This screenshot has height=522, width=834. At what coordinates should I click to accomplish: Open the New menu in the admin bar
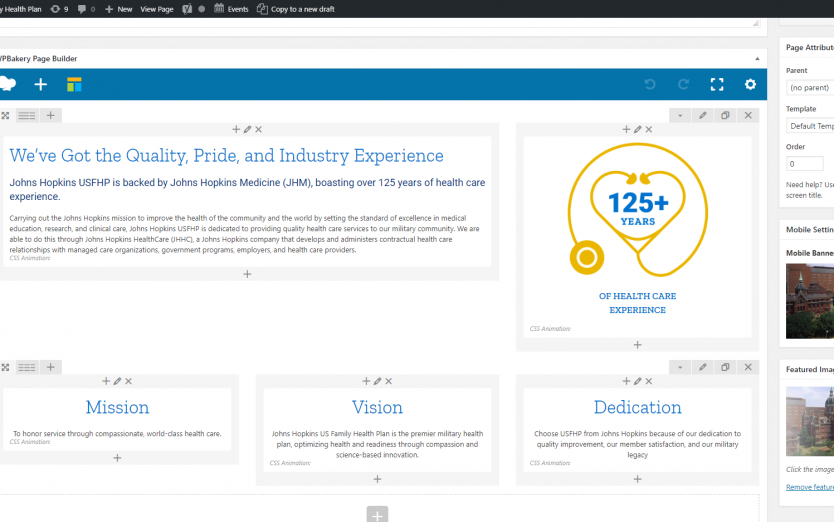pyautogui.click(x=118, y=9)
